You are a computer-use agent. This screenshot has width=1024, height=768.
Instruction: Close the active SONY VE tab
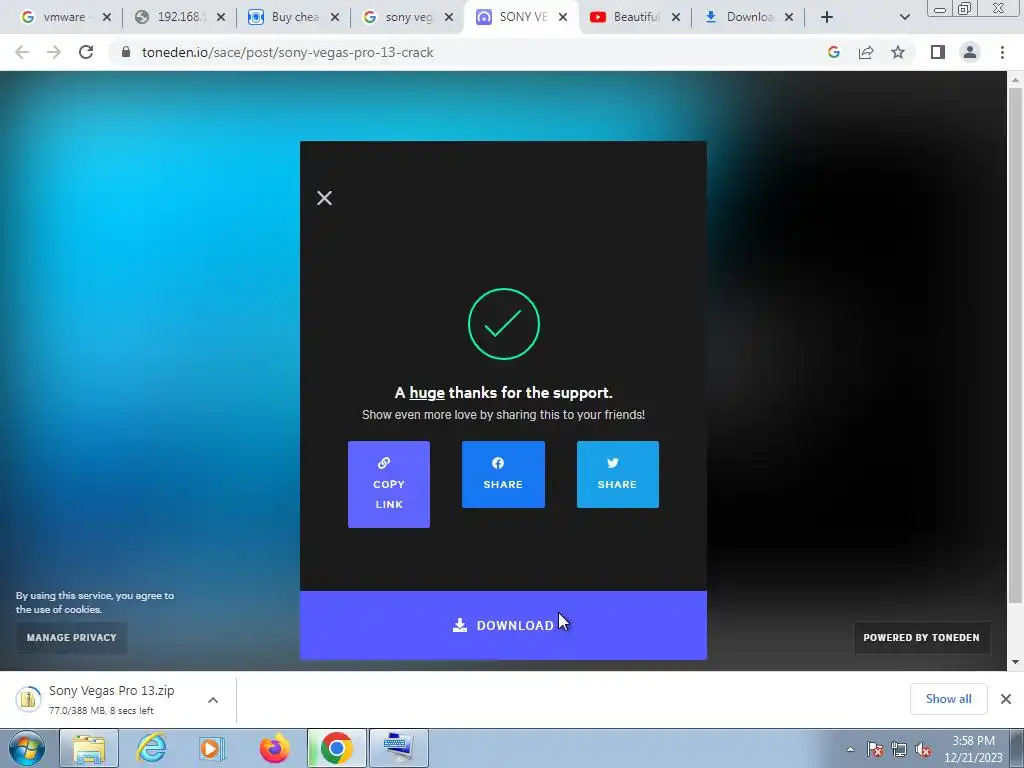(563, 18)
